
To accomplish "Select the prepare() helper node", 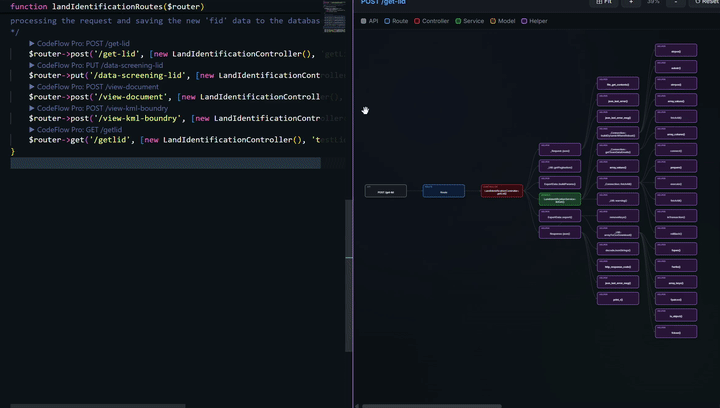I will [x=676, y=166].
